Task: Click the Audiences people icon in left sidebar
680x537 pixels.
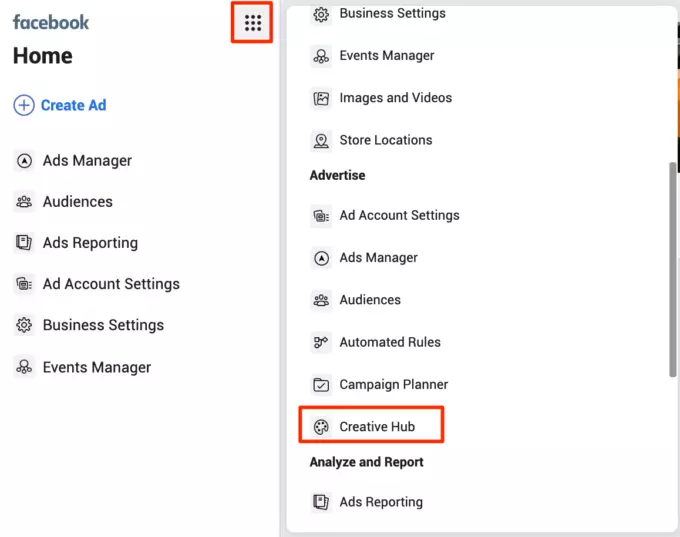Action: coord(24,202)
